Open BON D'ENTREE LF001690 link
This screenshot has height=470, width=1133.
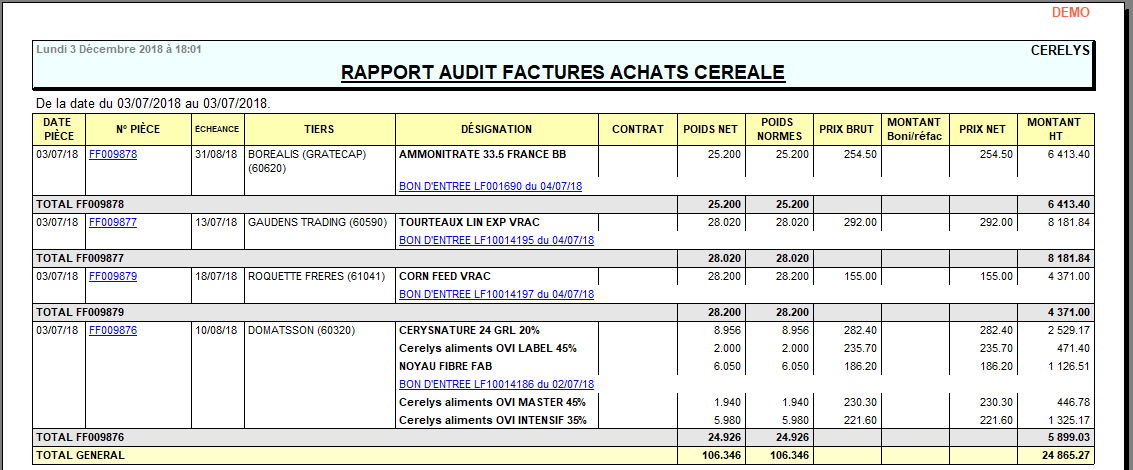pos(490,186)
